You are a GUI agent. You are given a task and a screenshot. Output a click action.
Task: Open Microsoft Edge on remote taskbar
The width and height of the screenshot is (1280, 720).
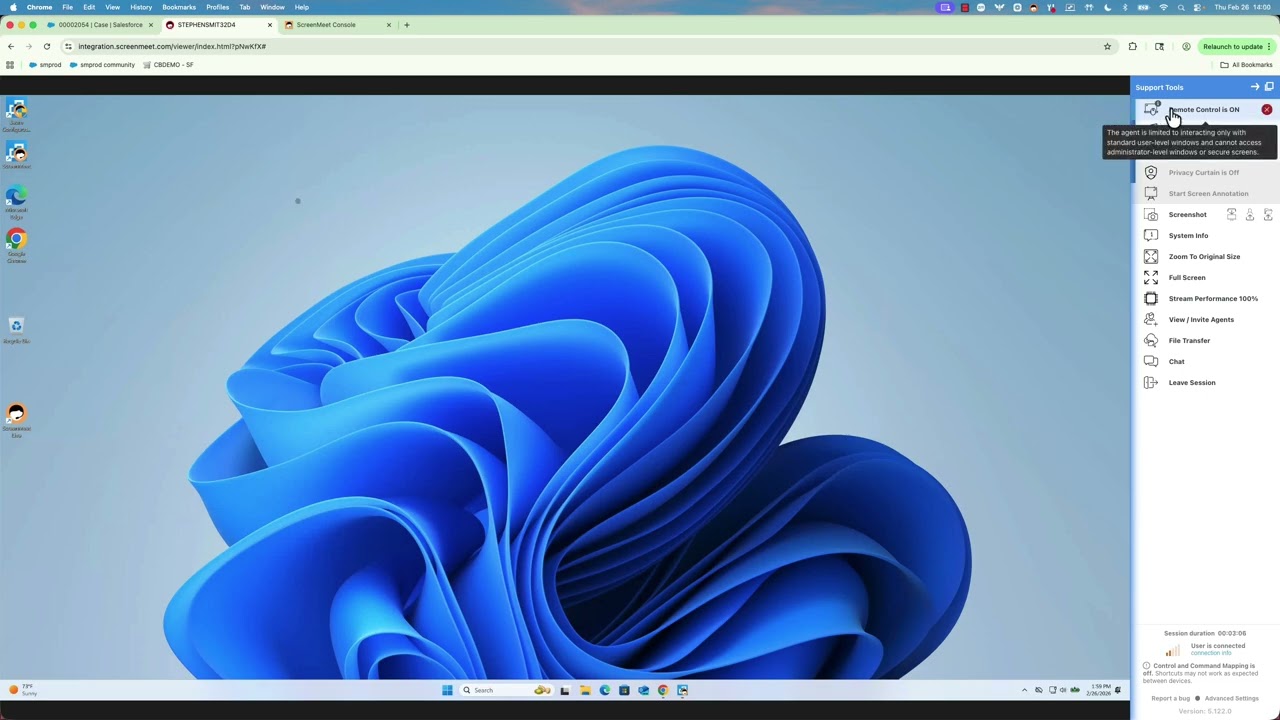click(604, 690)
